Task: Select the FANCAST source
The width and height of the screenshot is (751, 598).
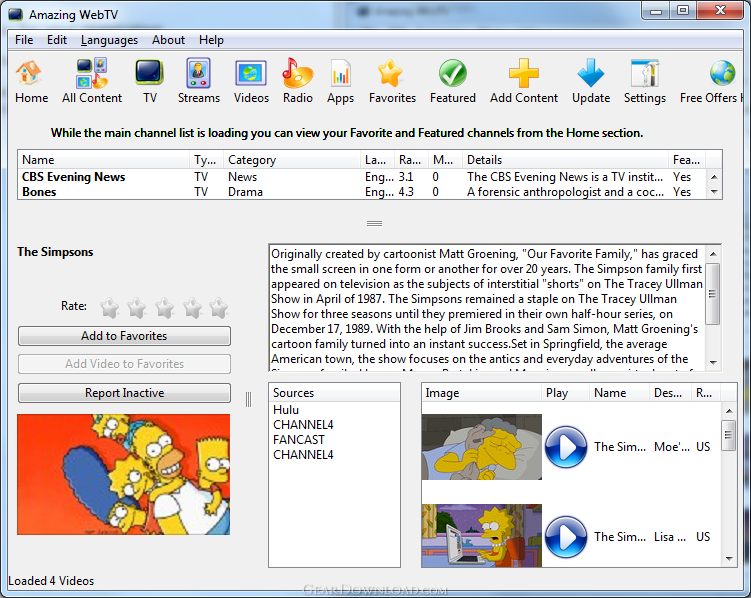Action: pos(298,440)
